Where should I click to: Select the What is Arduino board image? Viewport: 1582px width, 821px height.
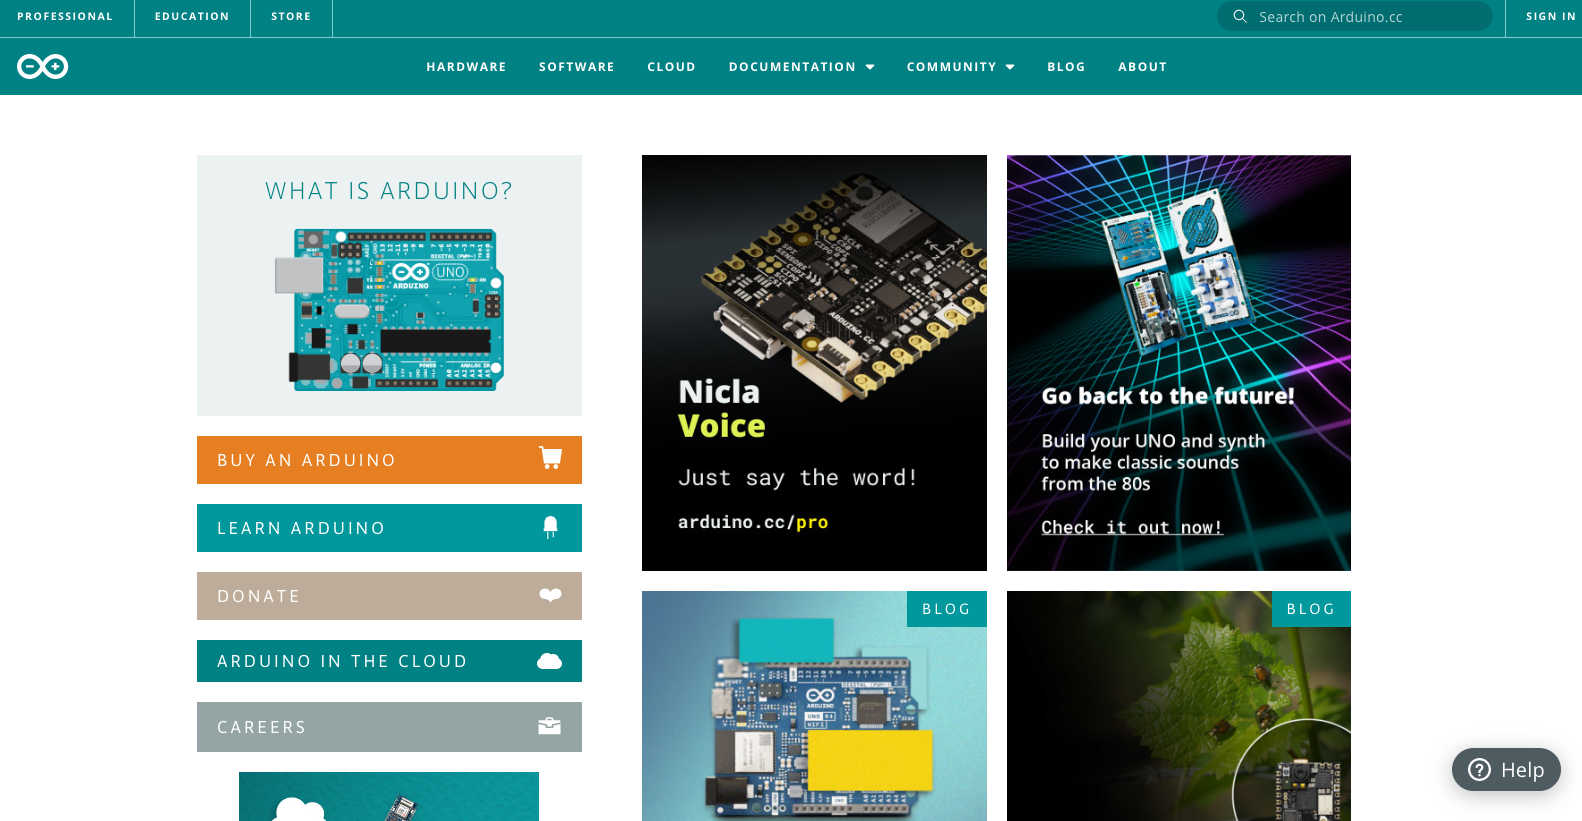click(x=389, y=309)
